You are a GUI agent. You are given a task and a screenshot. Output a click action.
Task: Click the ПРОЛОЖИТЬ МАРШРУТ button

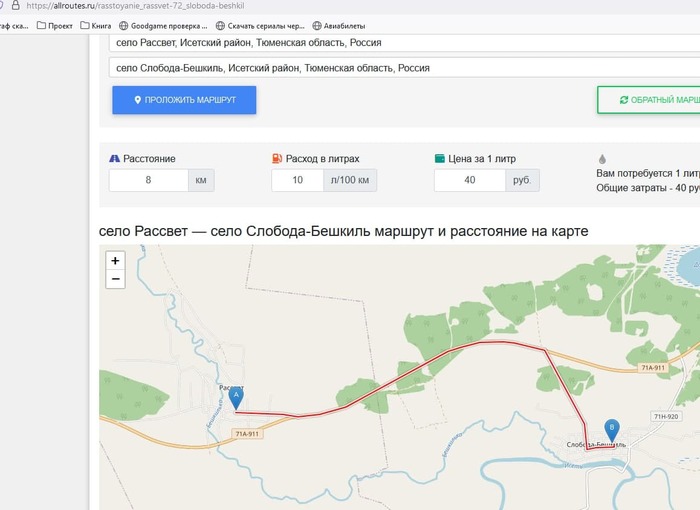coord(184,100)
